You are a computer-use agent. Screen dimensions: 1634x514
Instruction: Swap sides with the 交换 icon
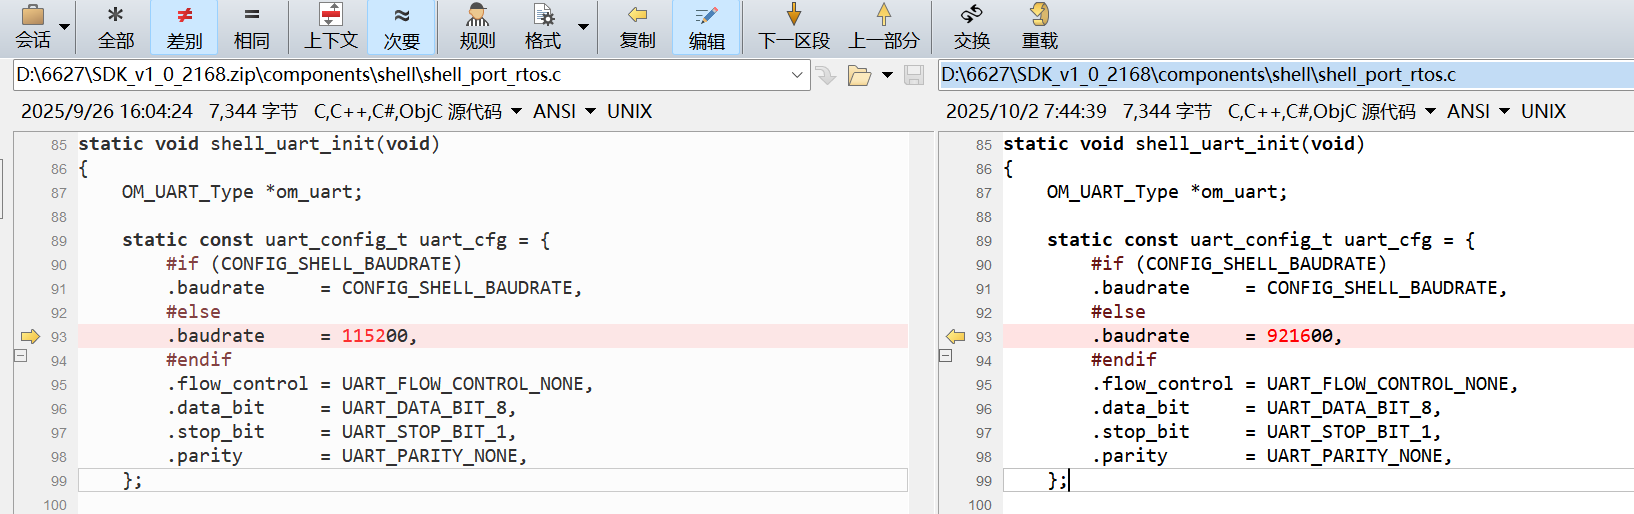tap(971, 26)
